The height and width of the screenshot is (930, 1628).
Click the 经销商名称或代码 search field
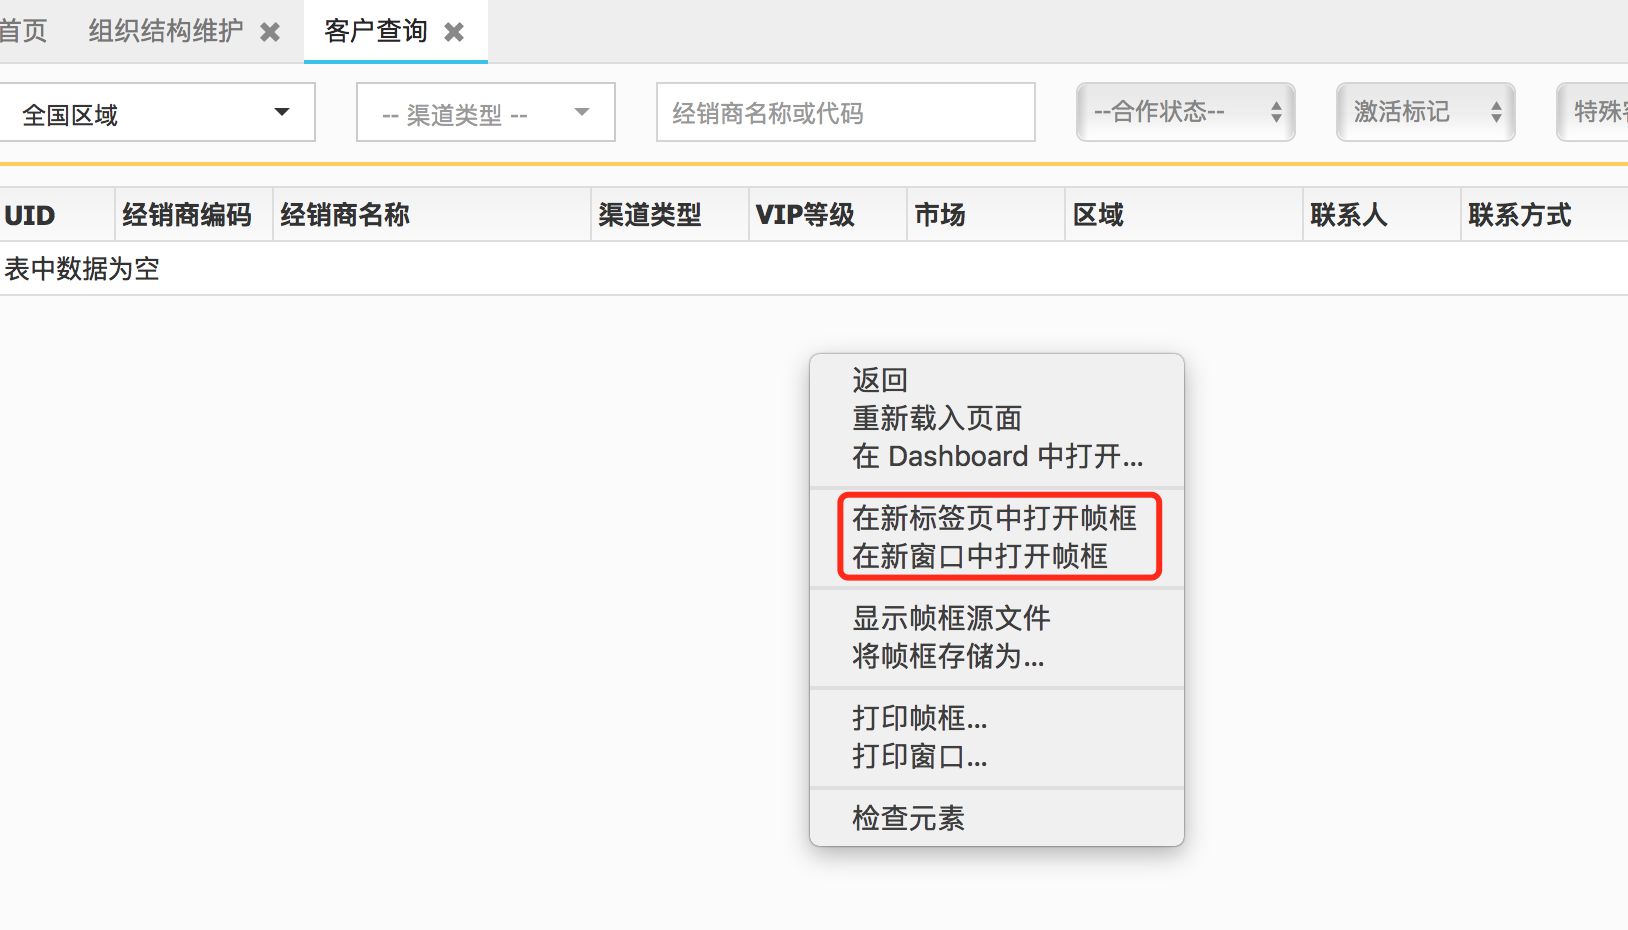click(845, 112)
